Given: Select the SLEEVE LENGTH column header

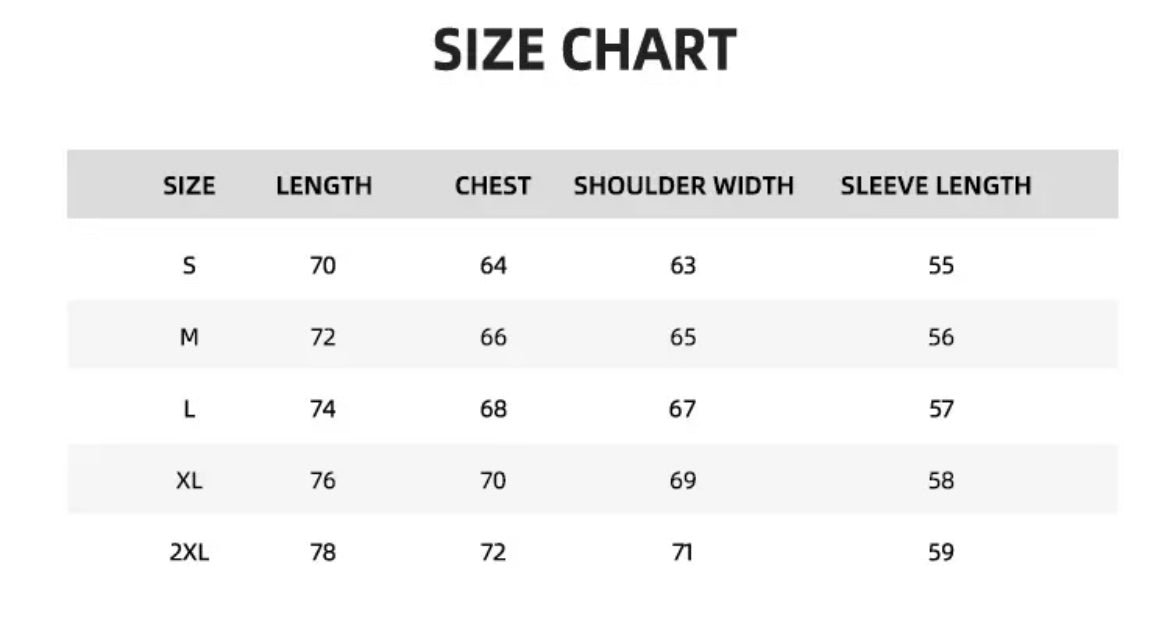Looking at the screenshot, I should [936, 186].
